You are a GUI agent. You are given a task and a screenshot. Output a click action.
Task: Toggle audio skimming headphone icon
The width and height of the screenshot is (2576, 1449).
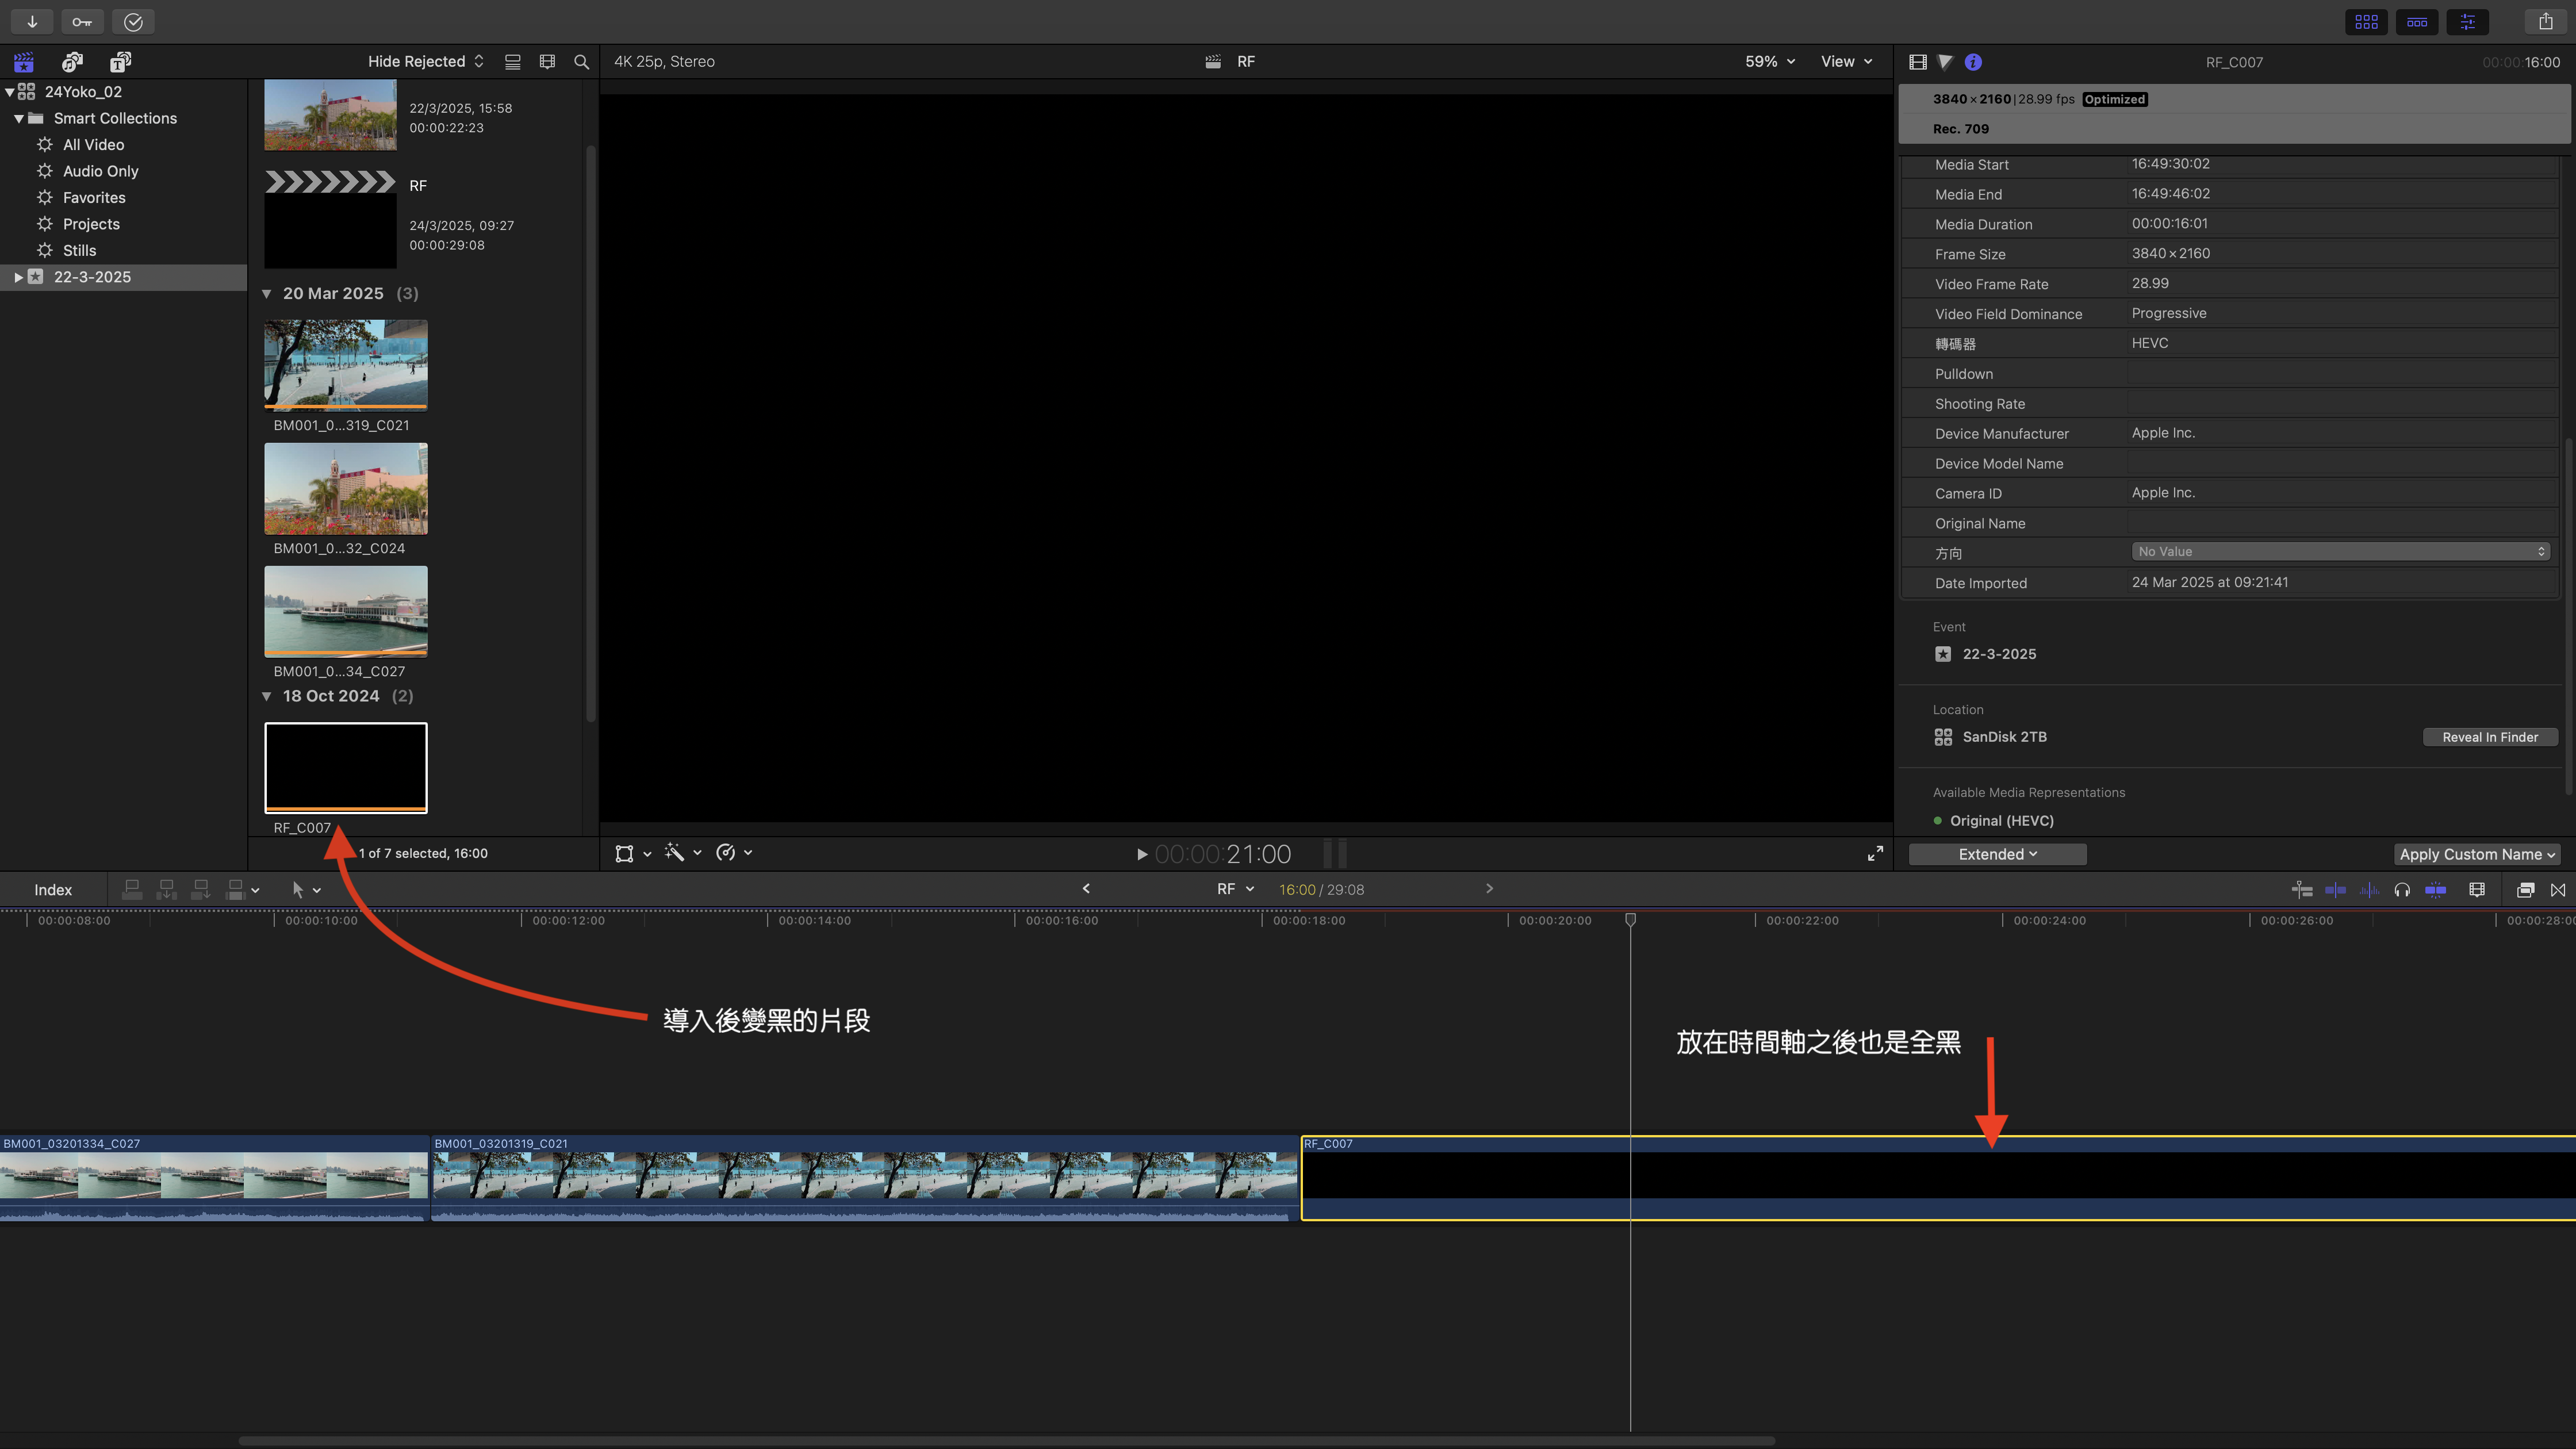coord(2402,890)
